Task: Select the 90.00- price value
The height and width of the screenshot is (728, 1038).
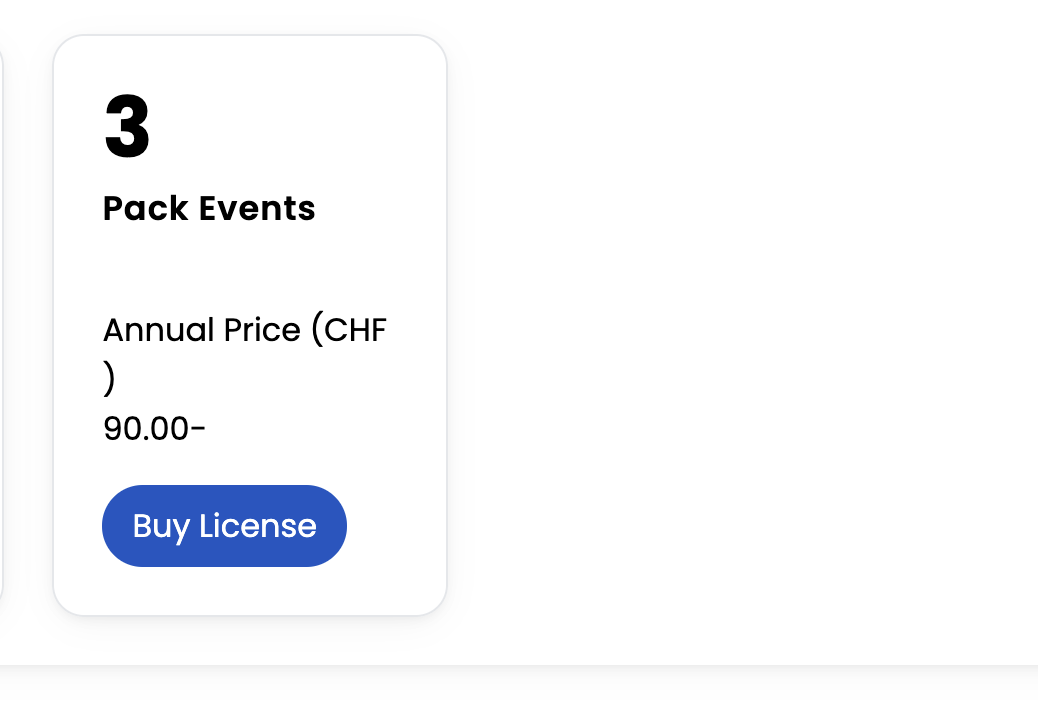Action: pyautogui.click(x=154, y=429)
